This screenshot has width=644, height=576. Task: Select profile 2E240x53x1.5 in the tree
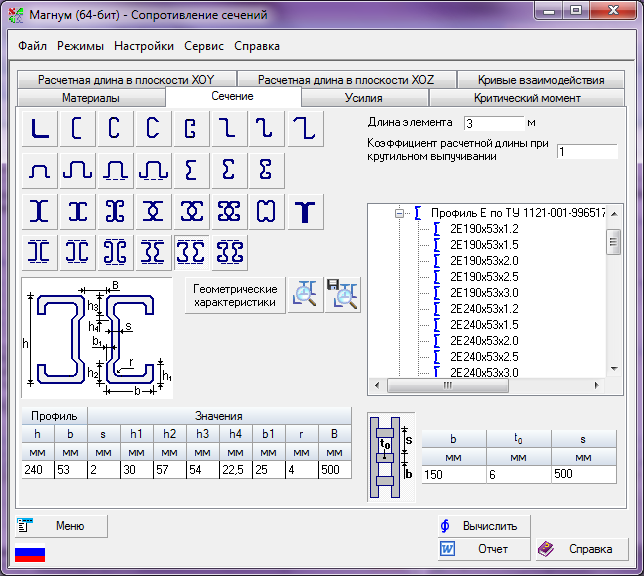point(483,324)
